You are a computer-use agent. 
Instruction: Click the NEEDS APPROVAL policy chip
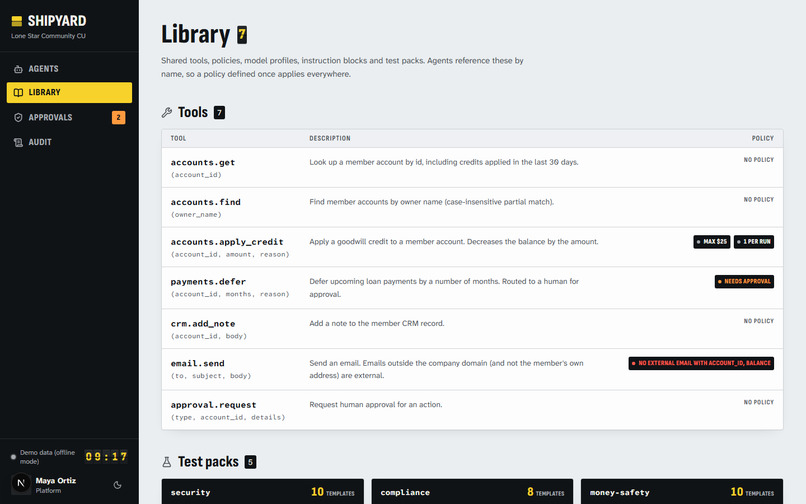click(x=744, y=282)
